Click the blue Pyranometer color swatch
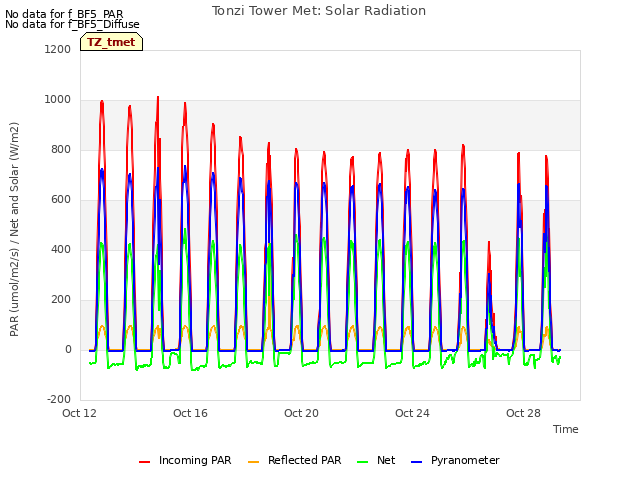640x480 pixels. point(416,462)
